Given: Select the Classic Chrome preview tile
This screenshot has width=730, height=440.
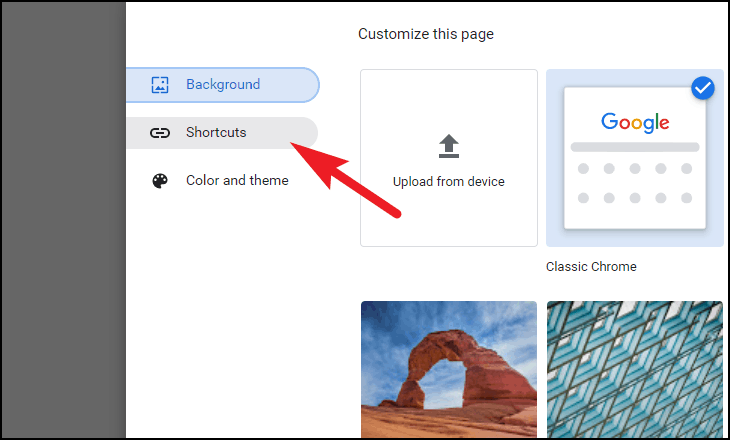Looking at the screenshot, I should tap(635, 158).
